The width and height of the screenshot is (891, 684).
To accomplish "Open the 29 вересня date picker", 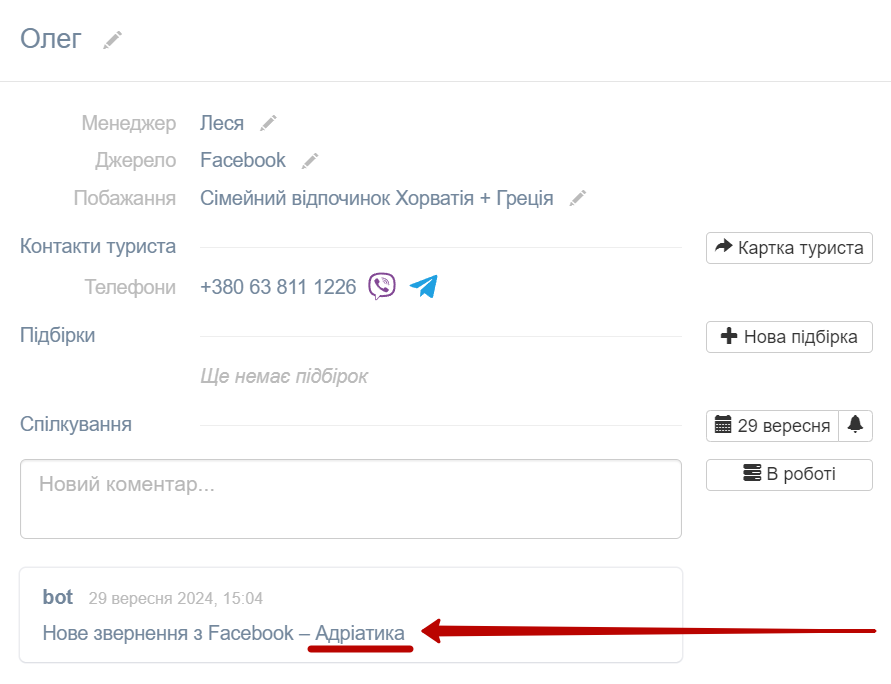I will (x=772, y=426).
